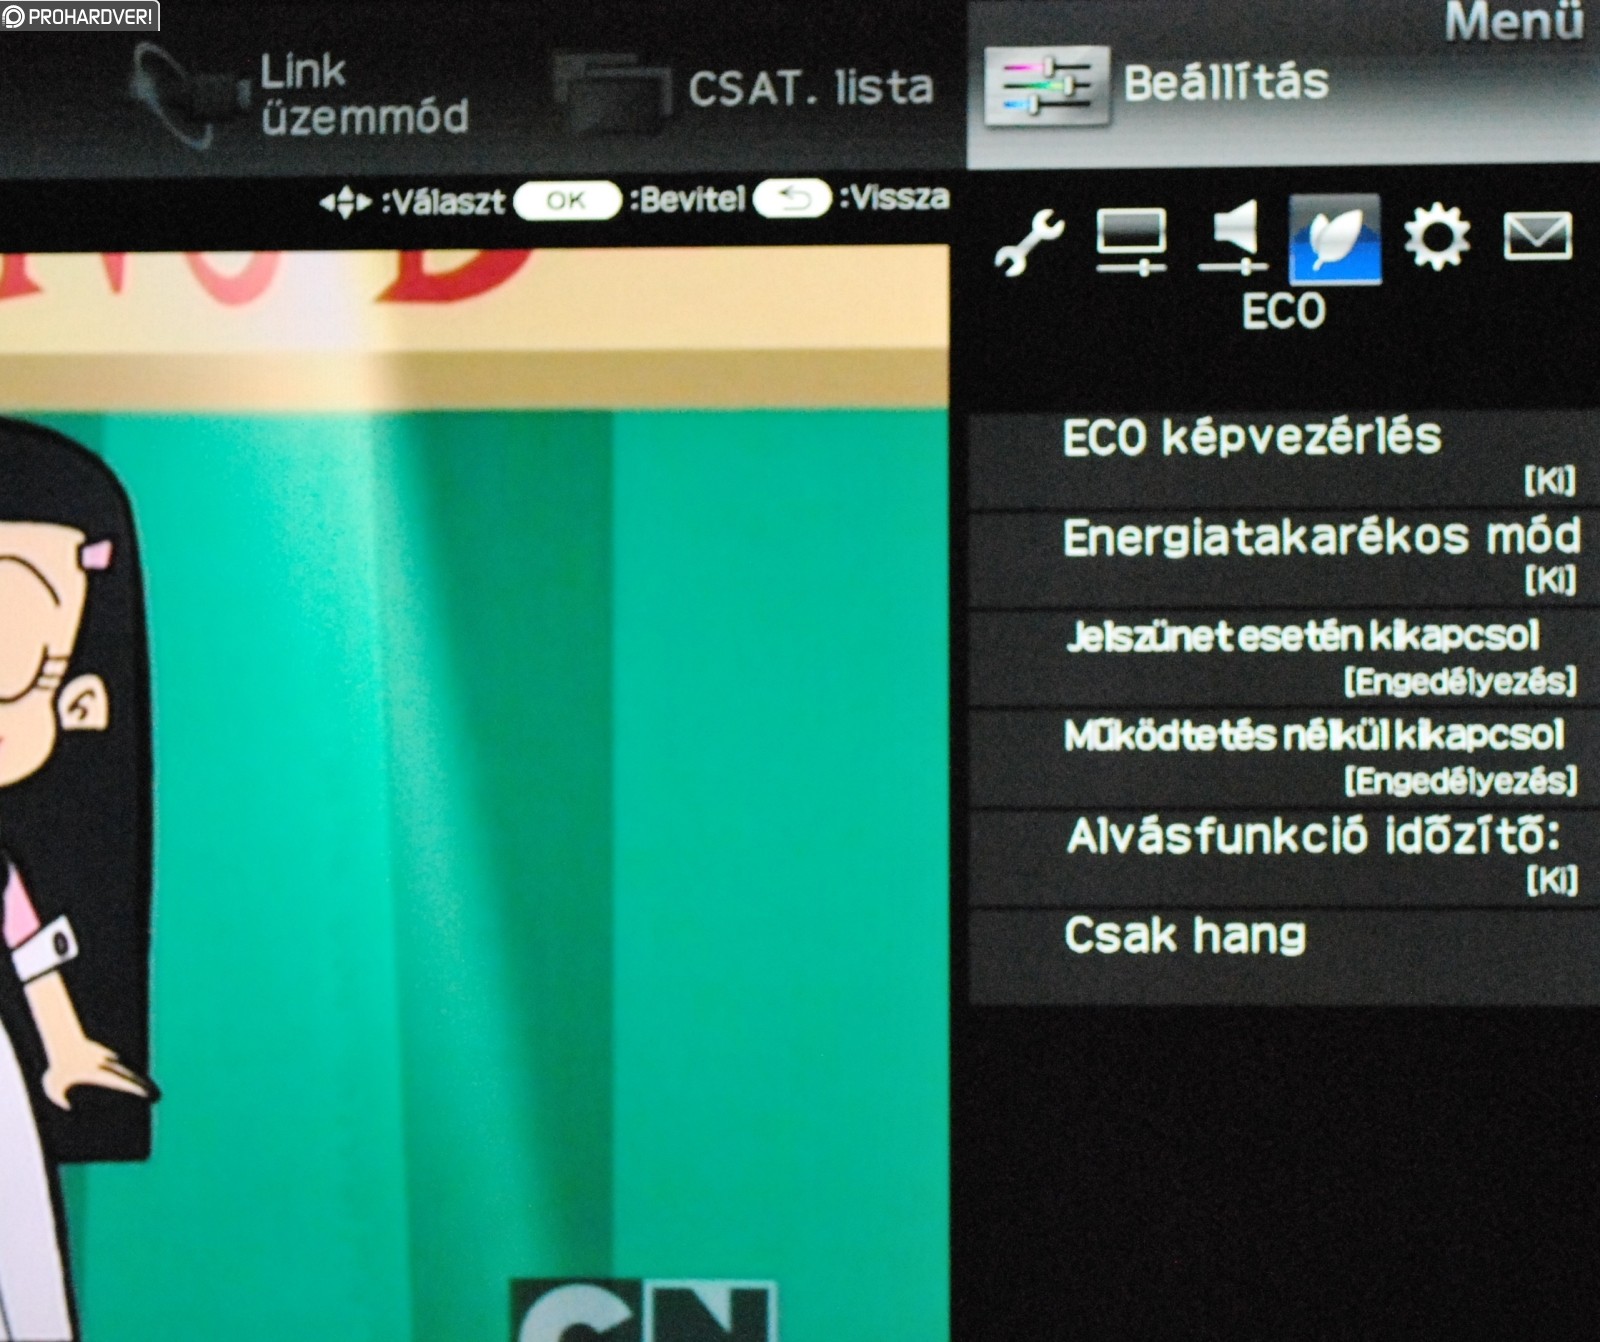Select the Csak hang option
Viewport: 1600px width, 1342px height.
(1284, 956)
